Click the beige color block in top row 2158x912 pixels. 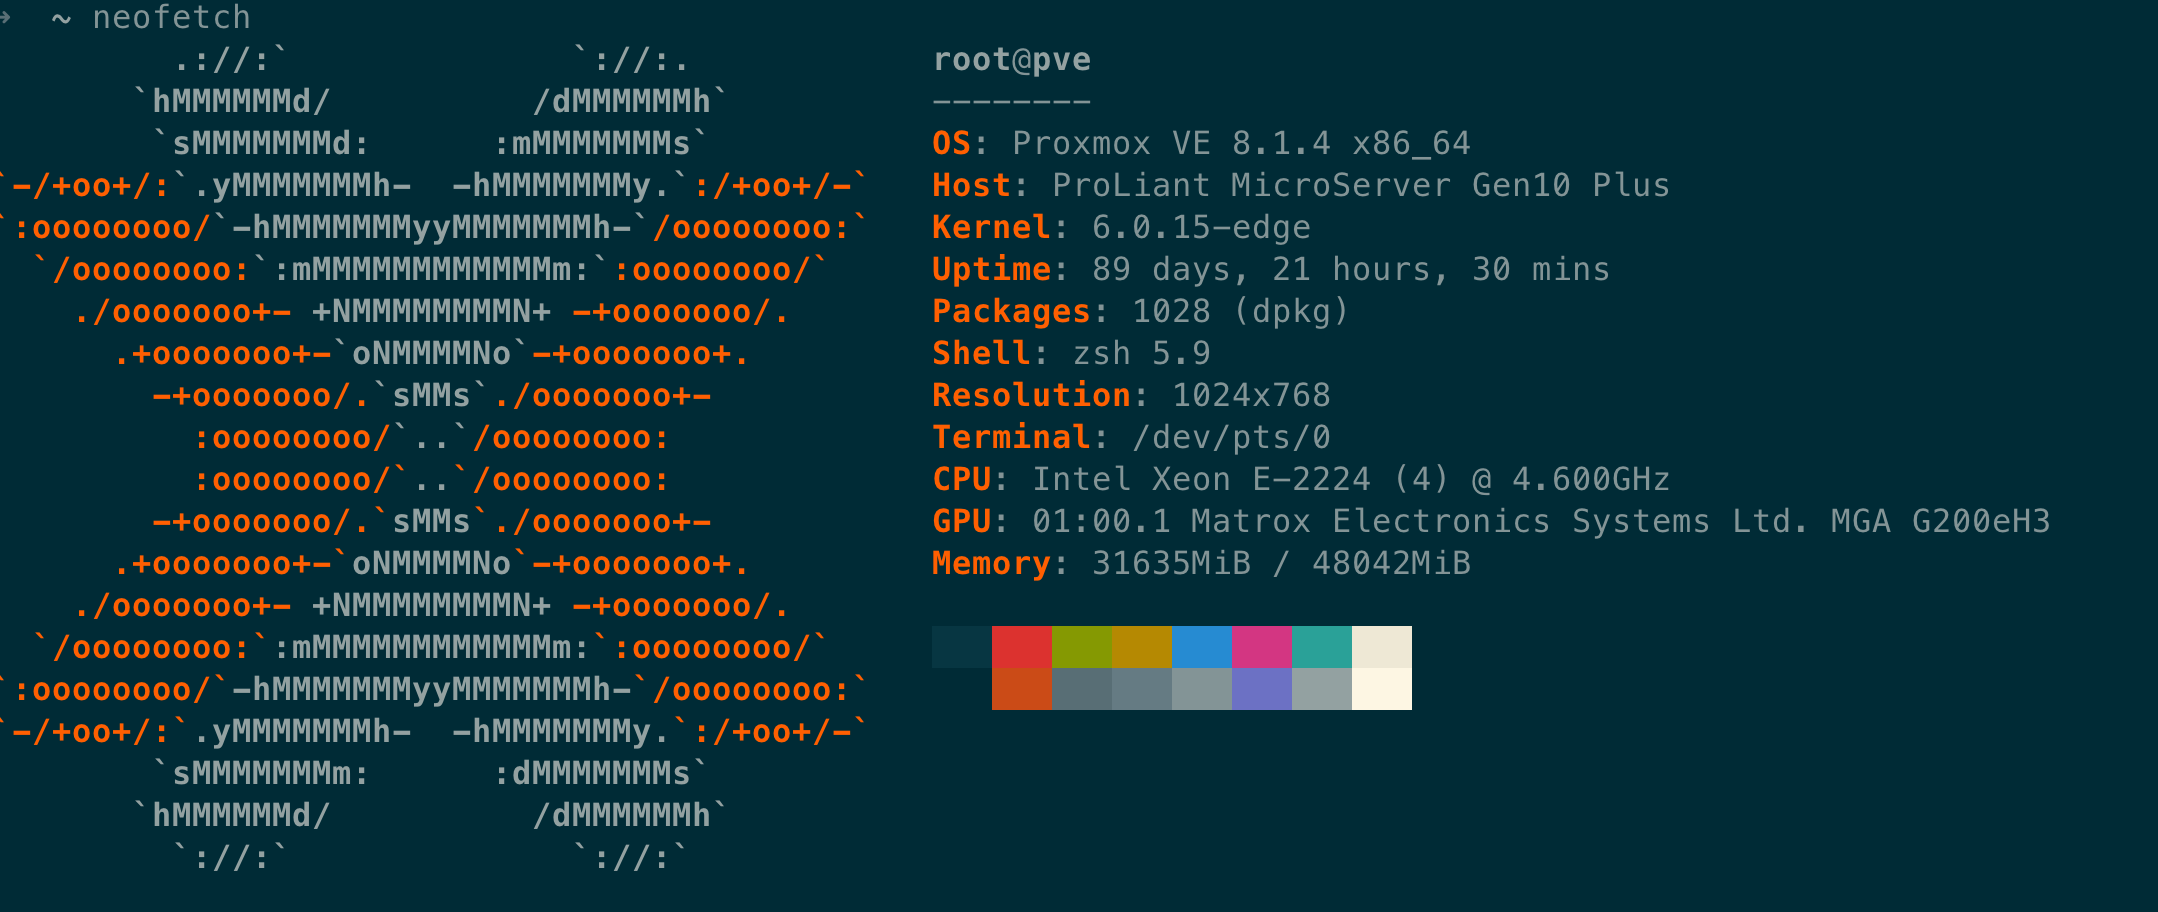point(1381,647)
